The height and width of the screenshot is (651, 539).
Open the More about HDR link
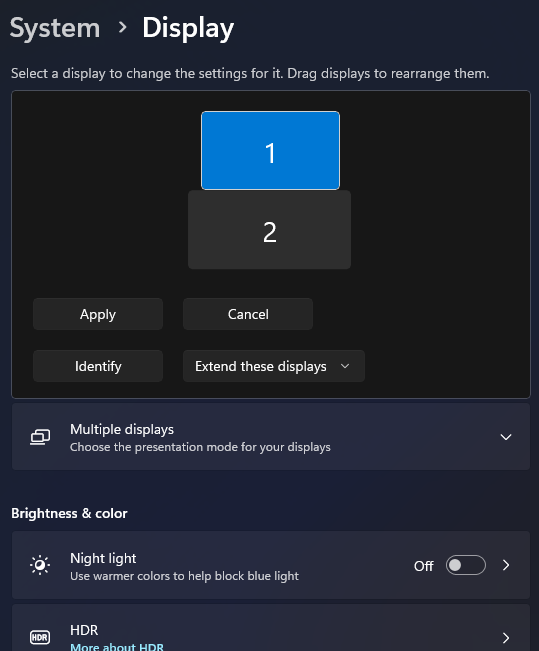pyautogui.click(x=117, y=647)
